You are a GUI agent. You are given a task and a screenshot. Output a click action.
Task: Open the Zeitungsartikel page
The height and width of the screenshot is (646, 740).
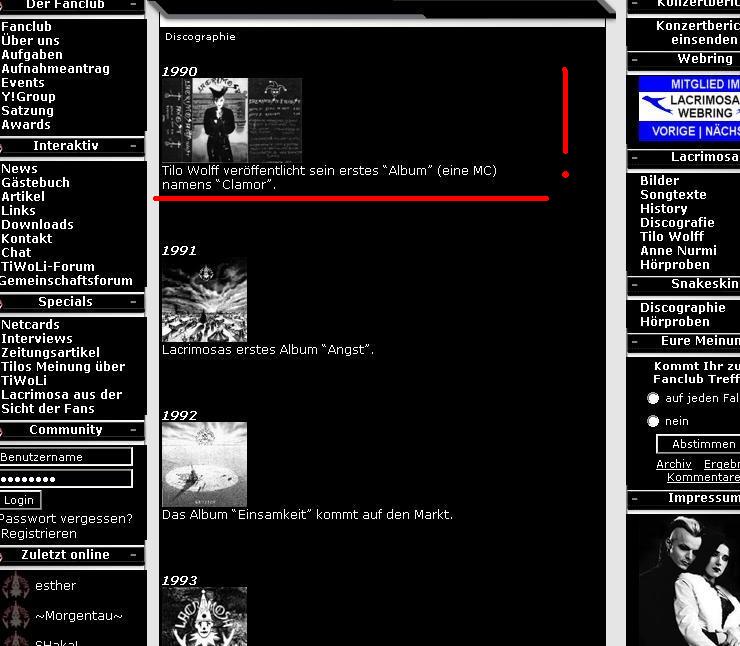[50, 352]
